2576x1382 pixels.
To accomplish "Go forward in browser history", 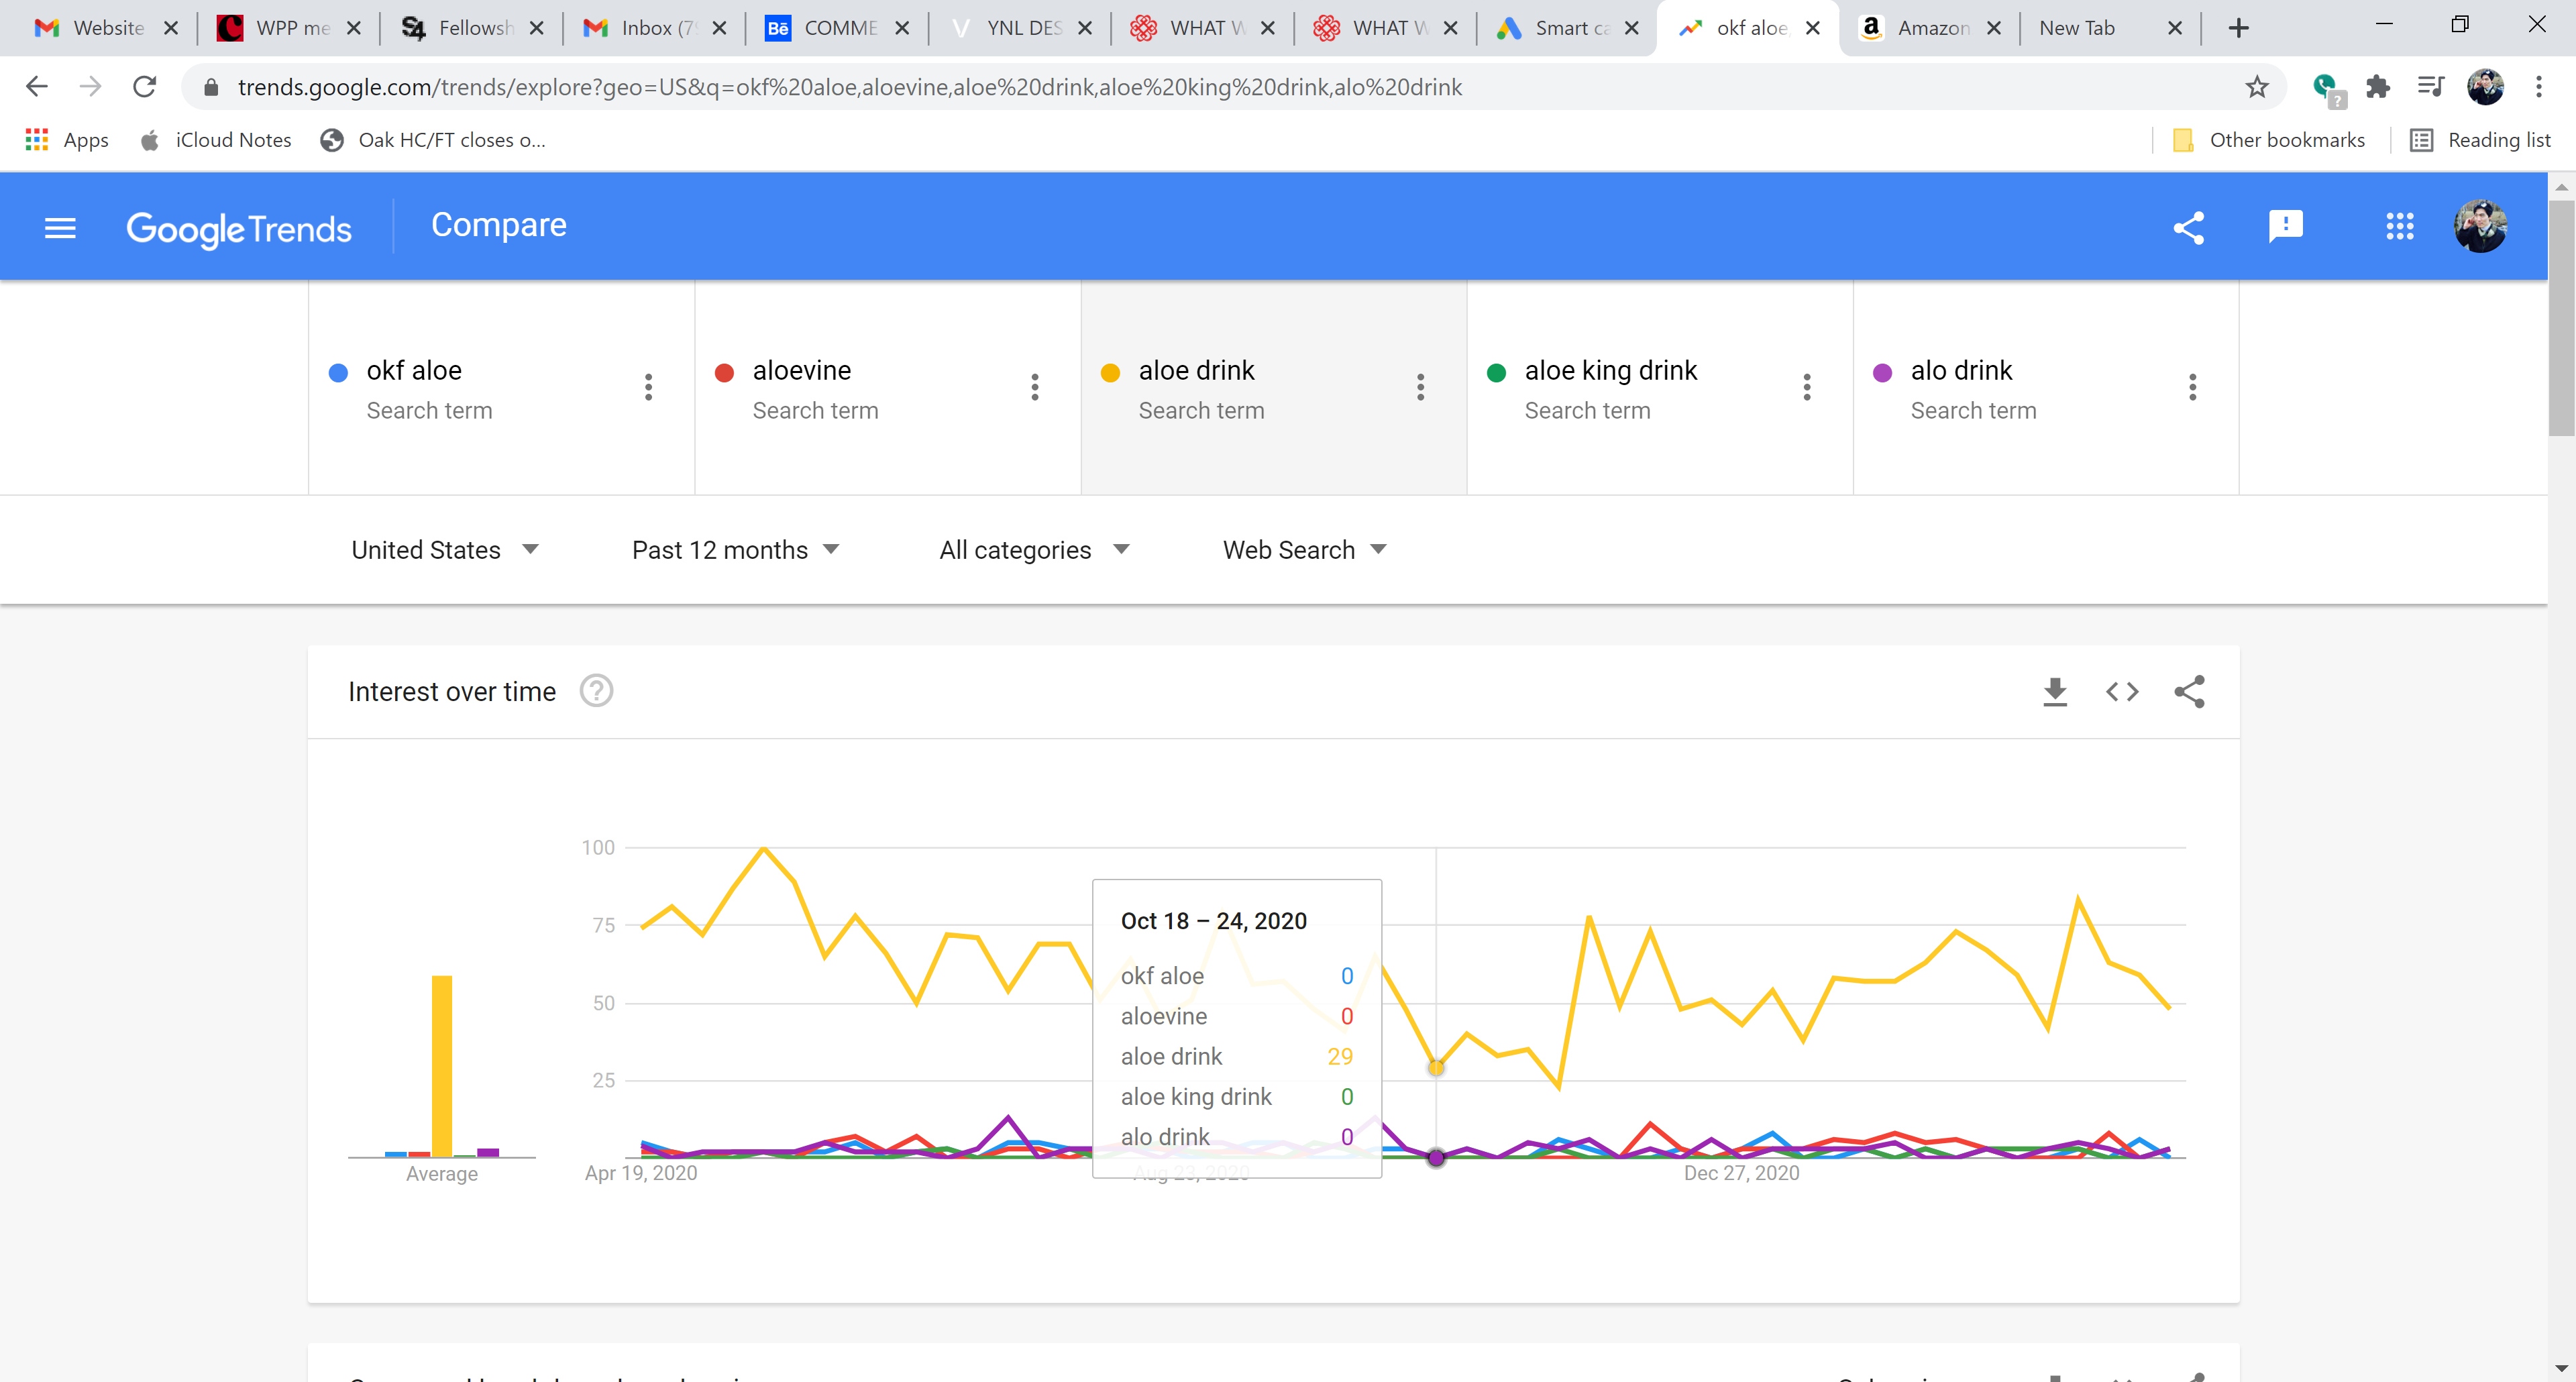I will [91, 87].
